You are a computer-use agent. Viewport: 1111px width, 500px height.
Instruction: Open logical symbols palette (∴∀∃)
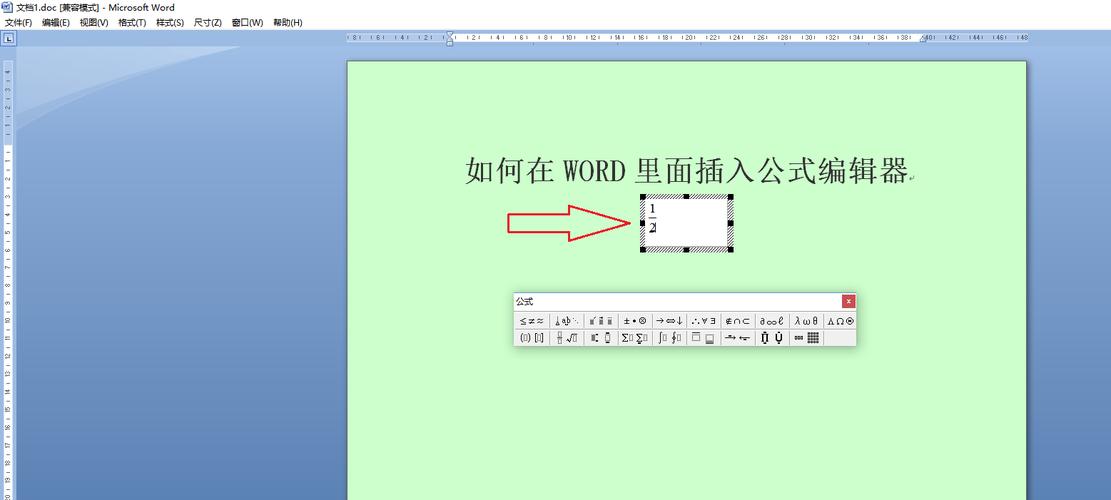tap(704, 321)
